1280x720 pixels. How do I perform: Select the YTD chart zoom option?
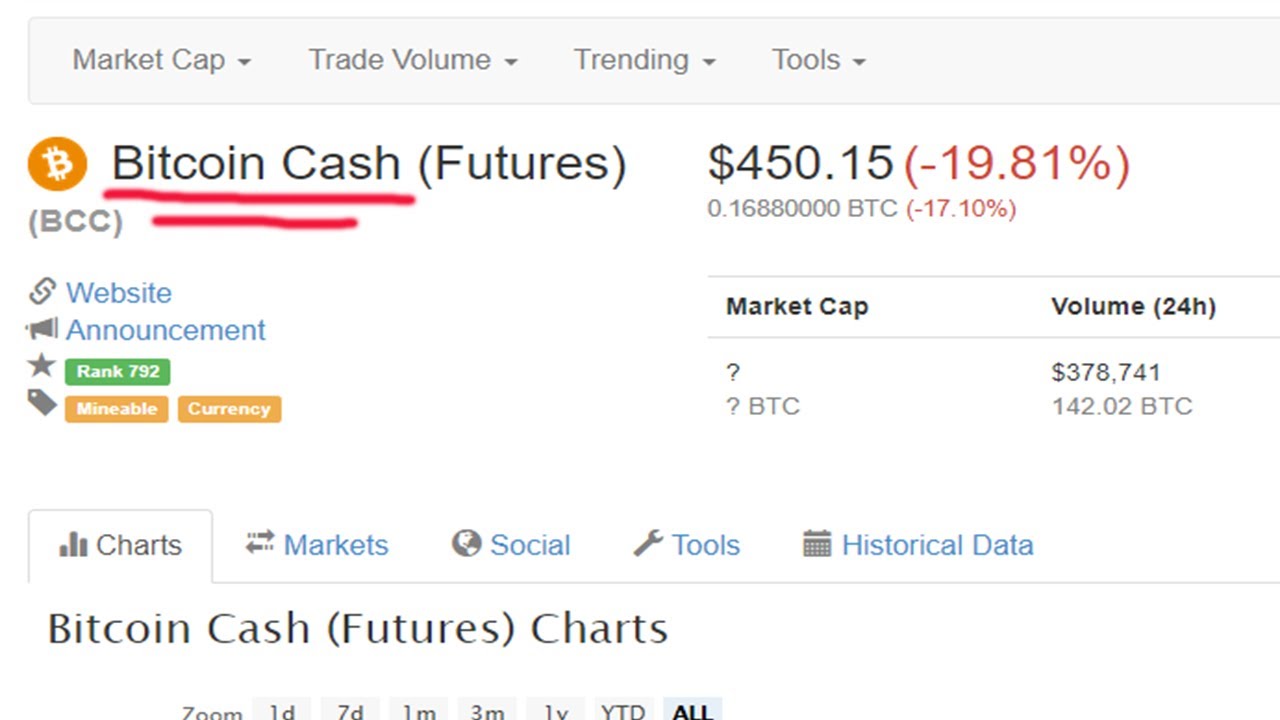click(x=623, y=711)
